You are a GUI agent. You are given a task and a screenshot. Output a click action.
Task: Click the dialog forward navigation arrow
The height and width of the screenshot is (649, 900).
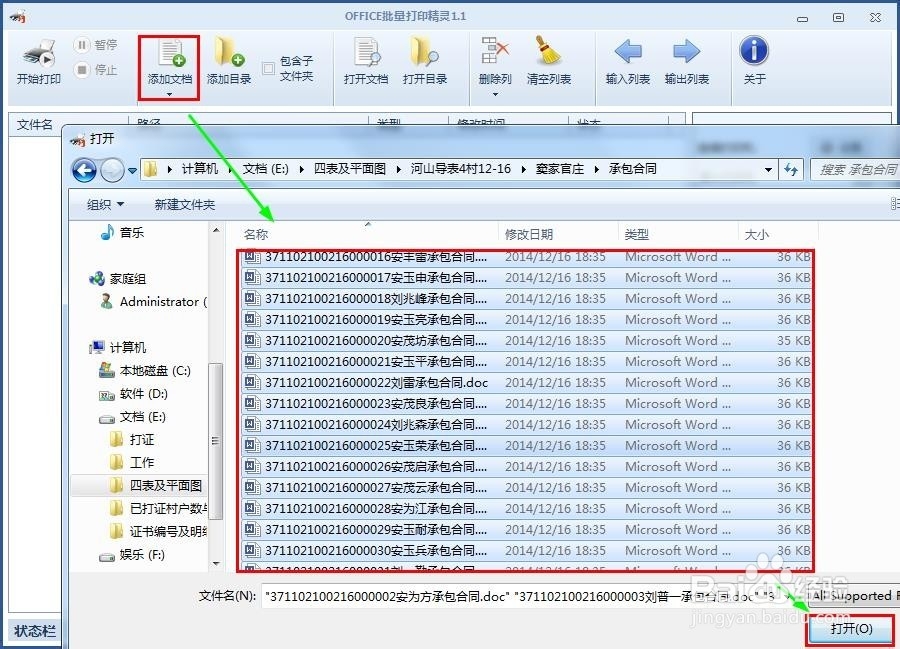112,170
